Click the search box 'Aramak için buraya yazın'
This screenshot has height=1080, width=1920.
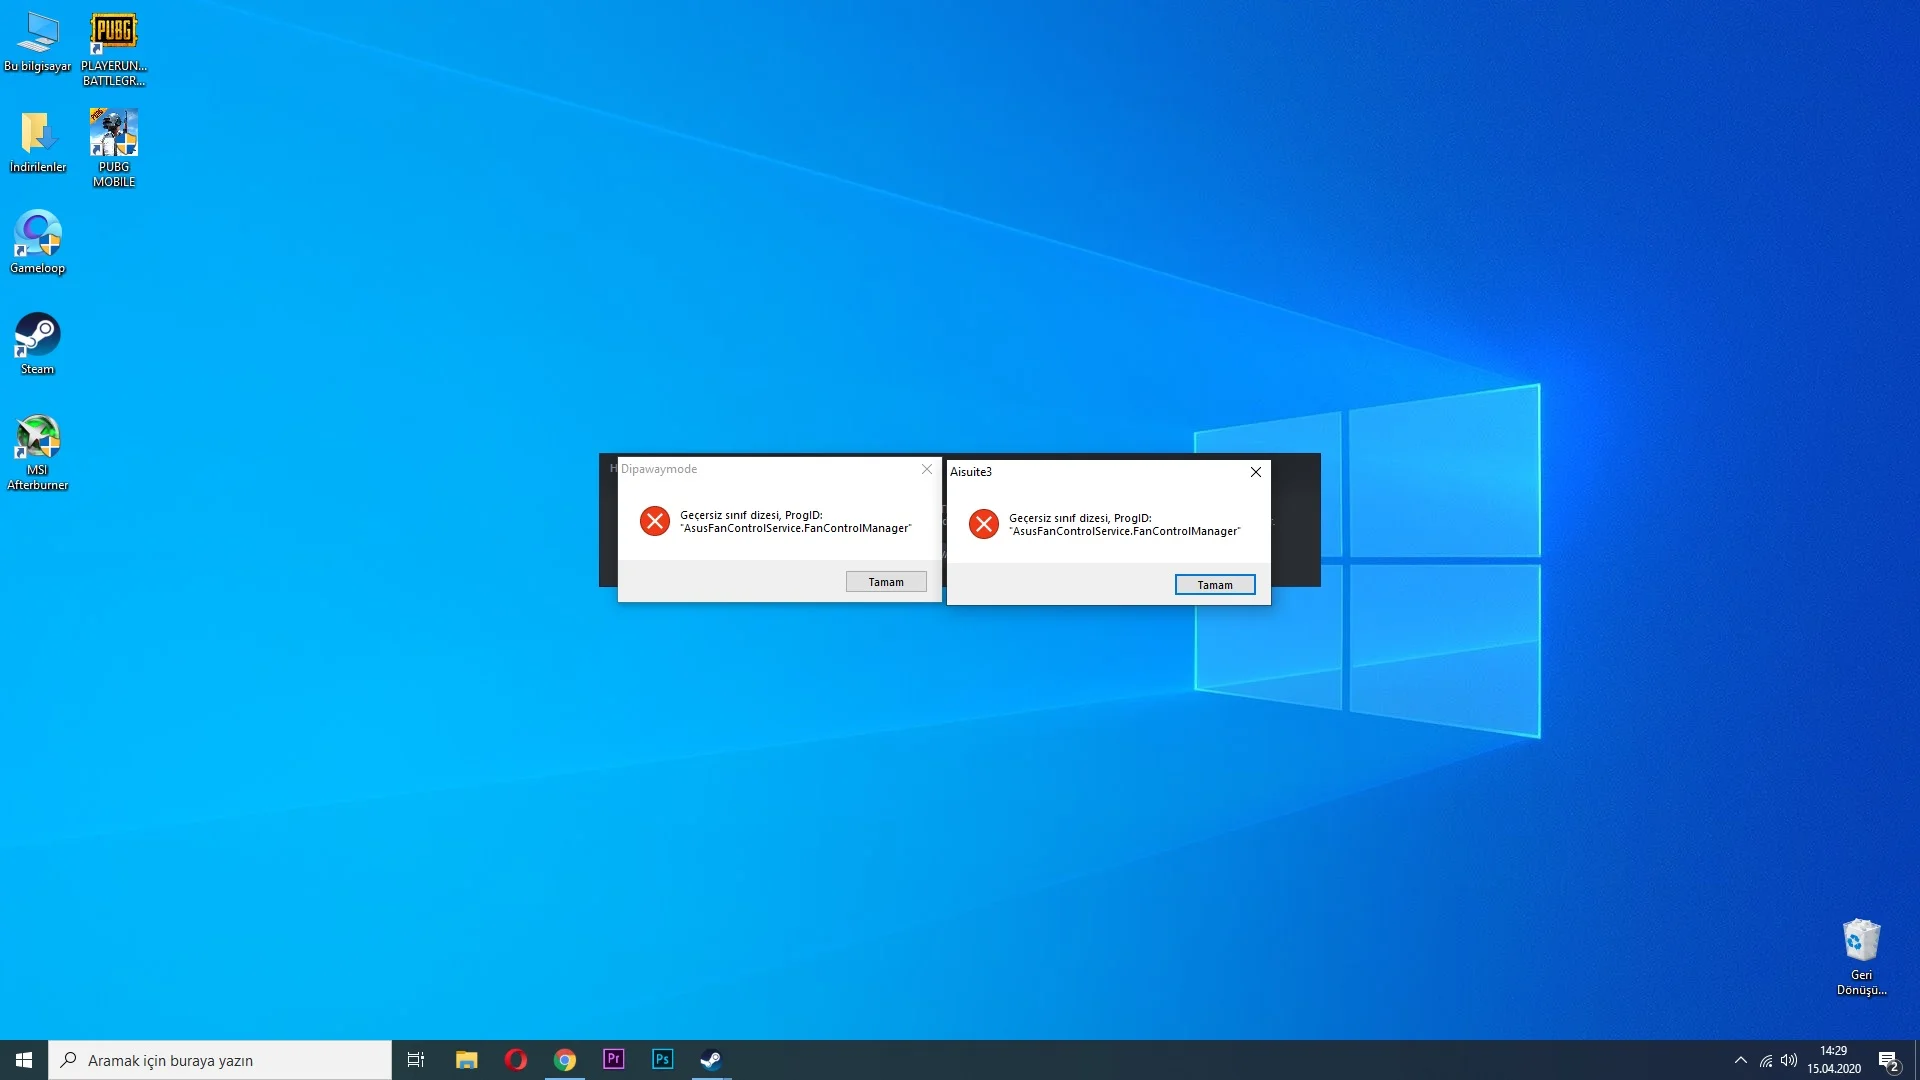tap(220, 1060)
